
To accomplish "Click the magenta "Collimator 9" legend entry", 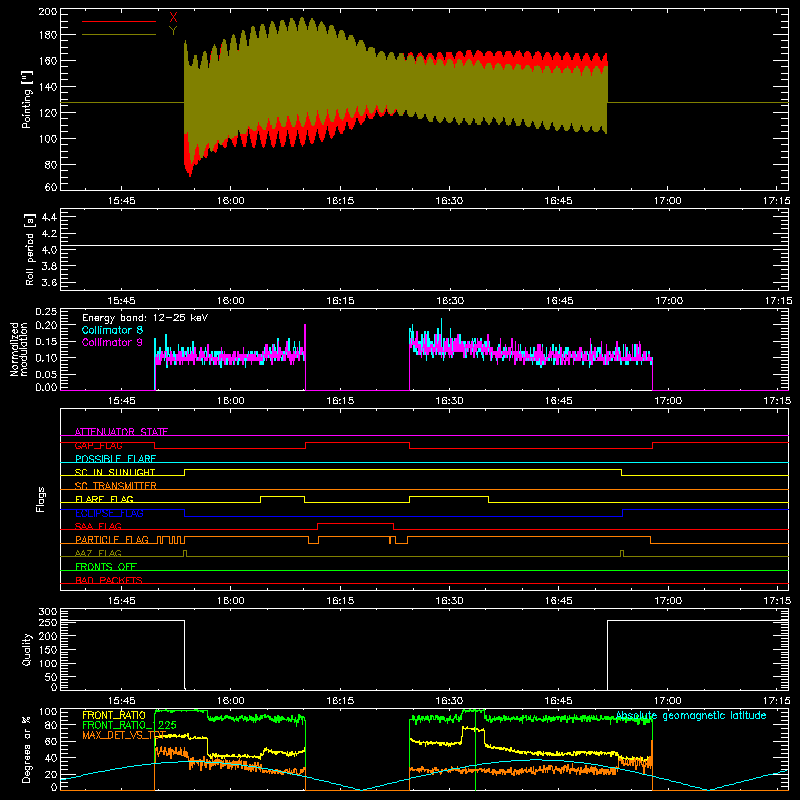I will point(112,342).
